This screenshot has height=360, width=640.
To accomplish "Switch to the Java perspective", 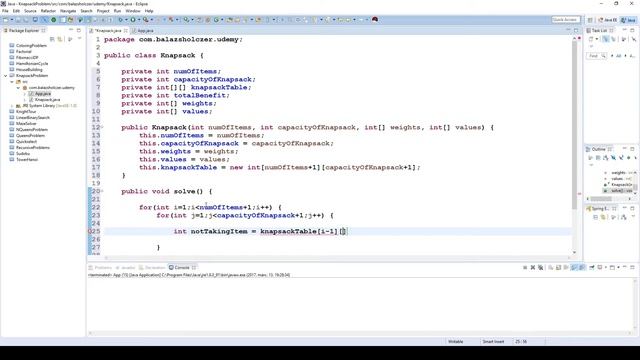I will 628,20.
